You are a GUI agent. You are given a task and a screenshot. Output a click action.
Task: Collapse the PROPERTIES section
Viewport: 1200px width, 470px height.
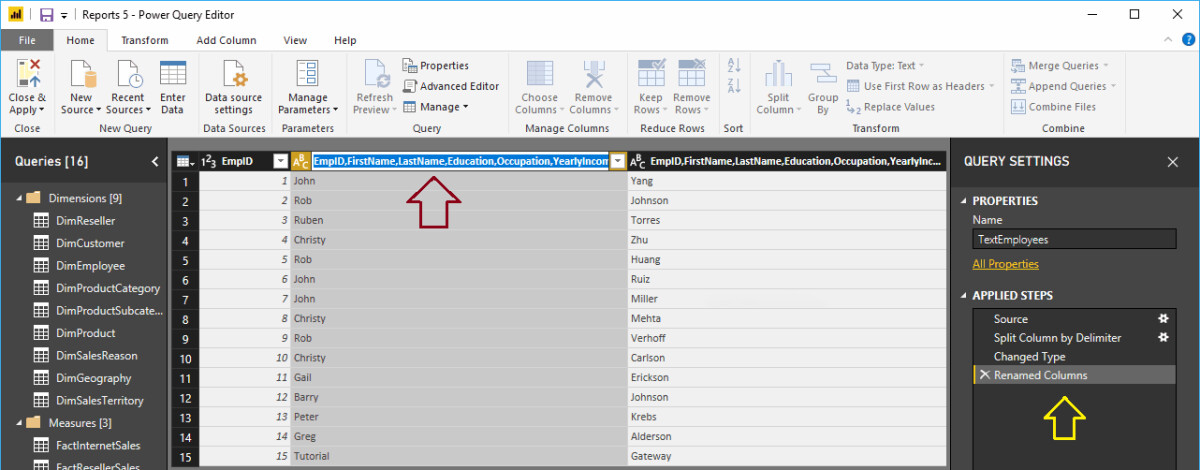[963, 201]
